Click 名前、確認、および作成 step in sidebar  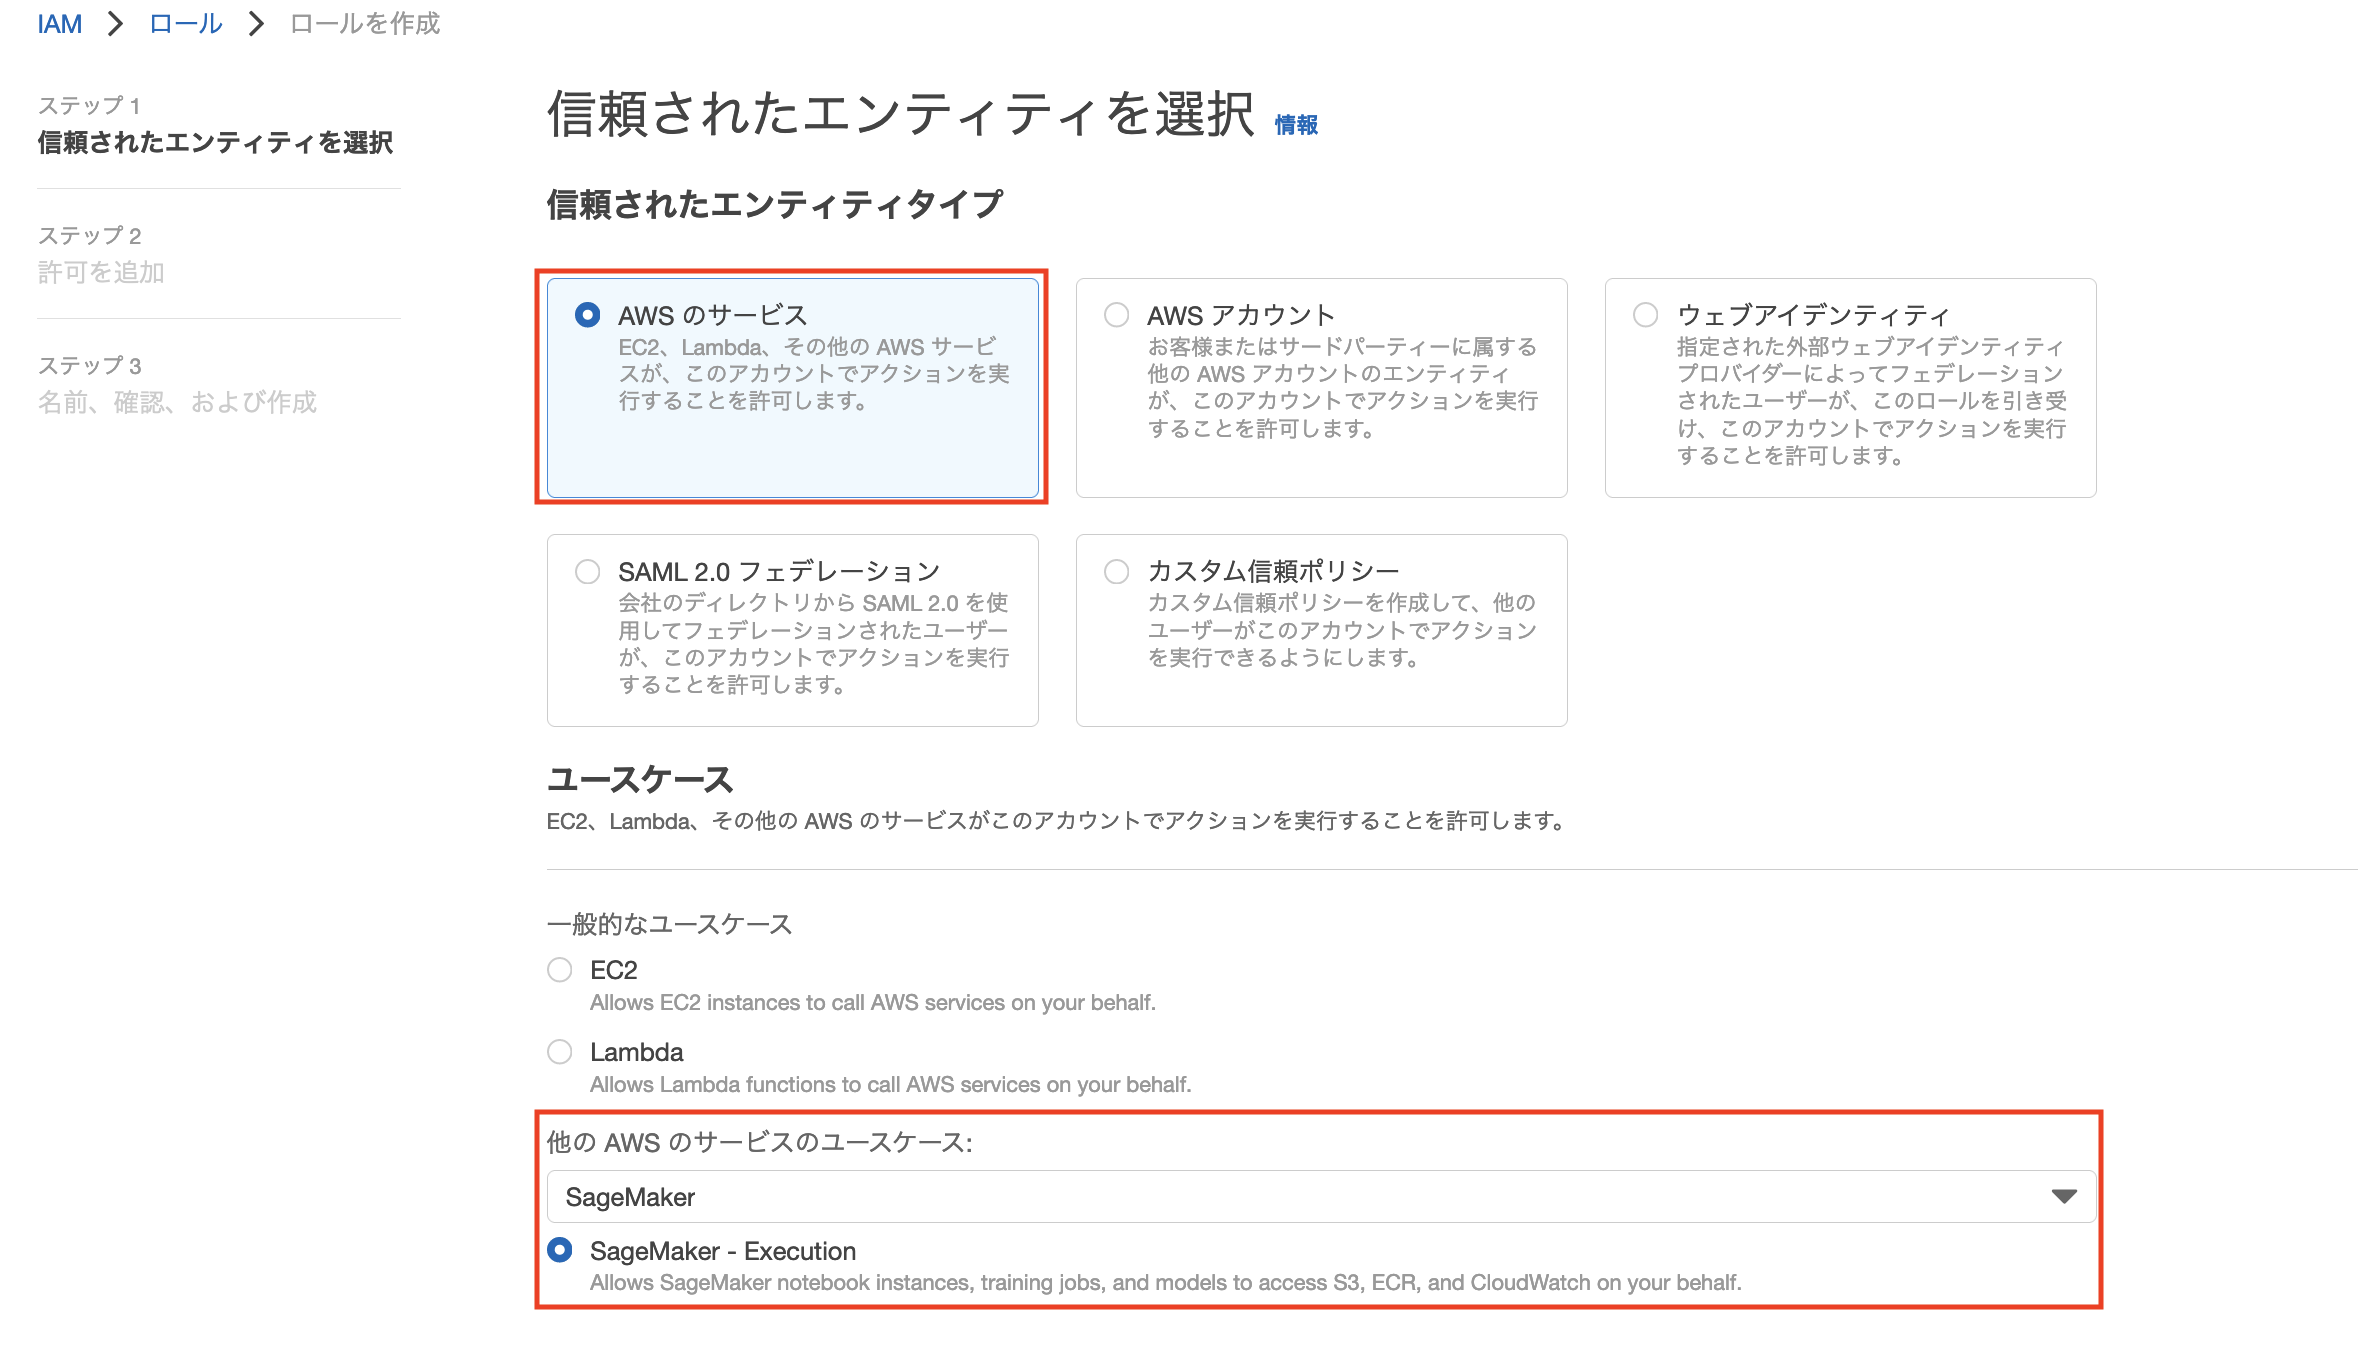[177, 402]
